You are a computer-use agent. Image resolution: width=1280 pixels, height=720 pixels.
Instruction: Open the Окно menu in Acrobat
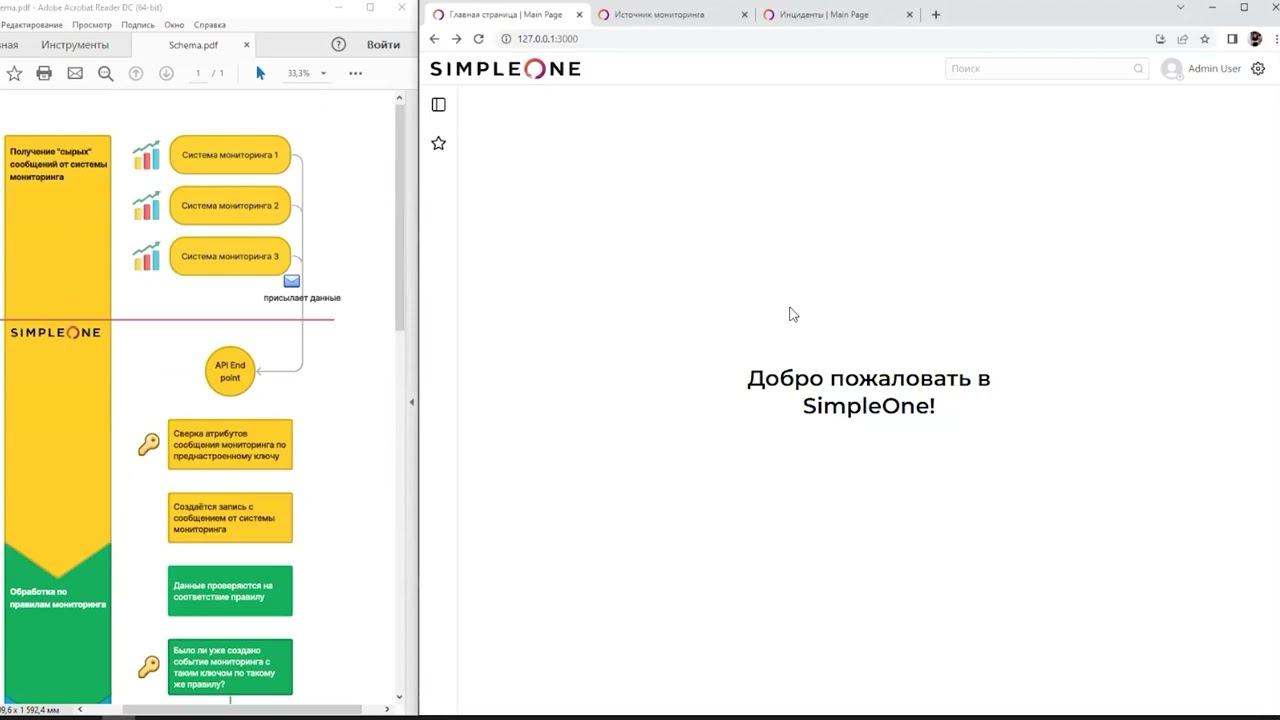174,24
